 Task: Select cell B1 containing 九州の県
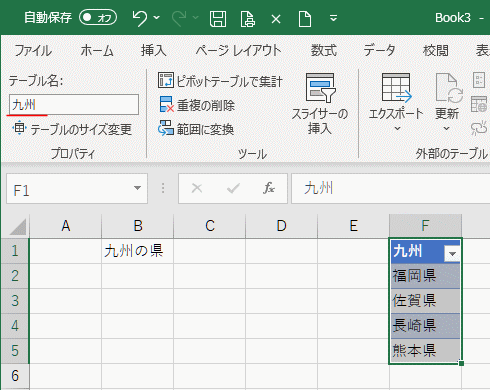tap(137, 251)
